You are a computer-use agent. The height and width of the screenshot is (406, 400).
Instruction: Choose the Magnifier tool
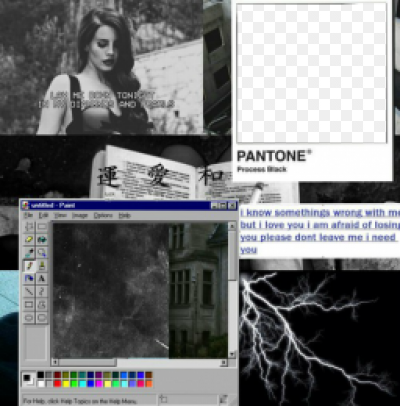(42, 253)
